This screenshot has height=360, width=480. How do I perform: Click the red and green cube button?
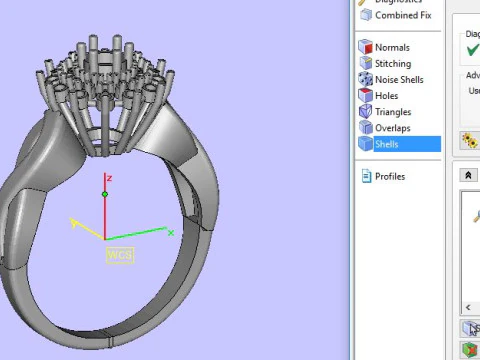[470, 350]
